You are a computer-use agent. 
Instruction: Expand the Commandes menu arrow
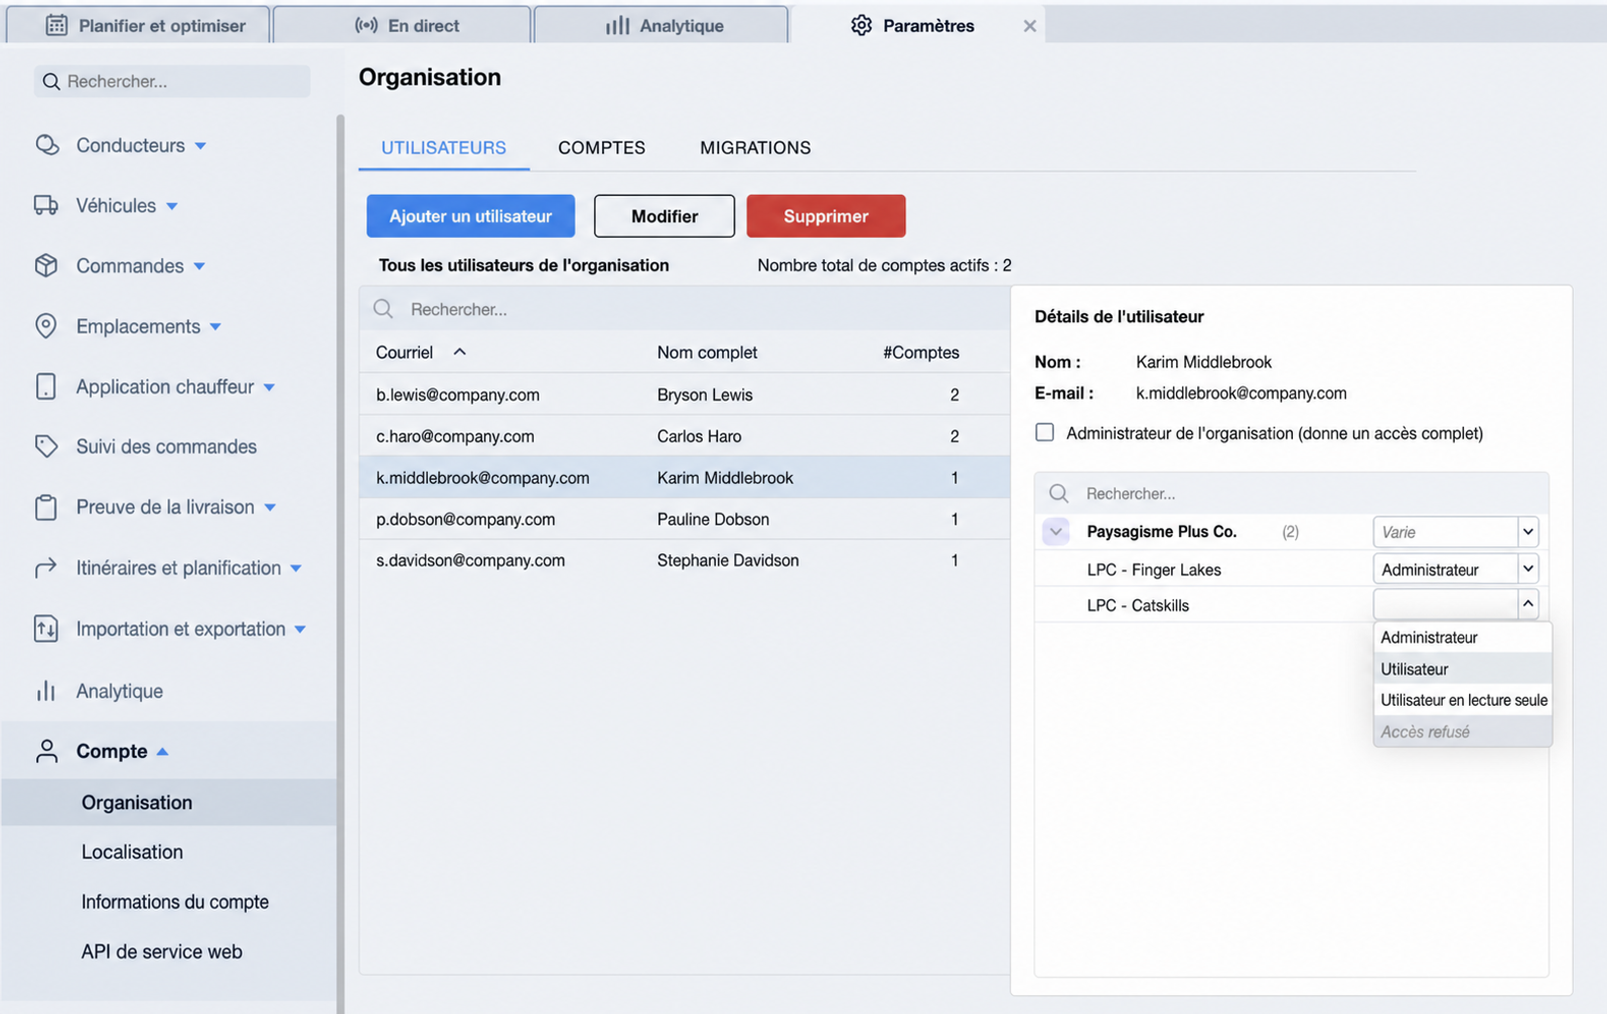pyautogui.click(x=199, y=266)
